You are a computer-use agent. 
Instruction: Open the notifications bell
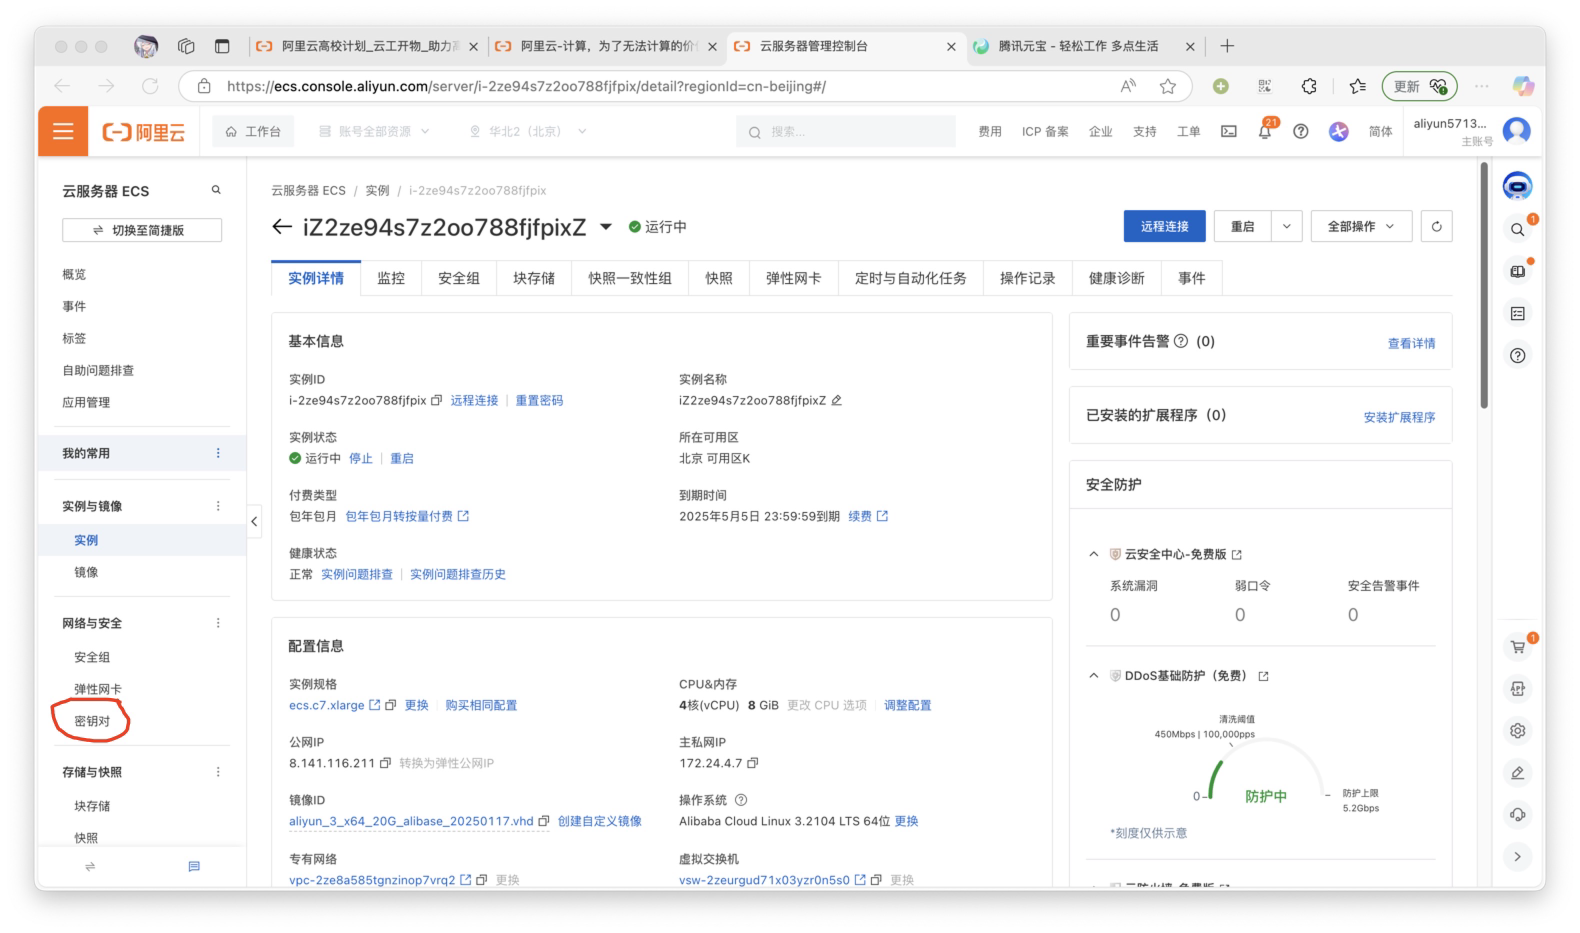pyautogui.click(x=1265, y=131)
